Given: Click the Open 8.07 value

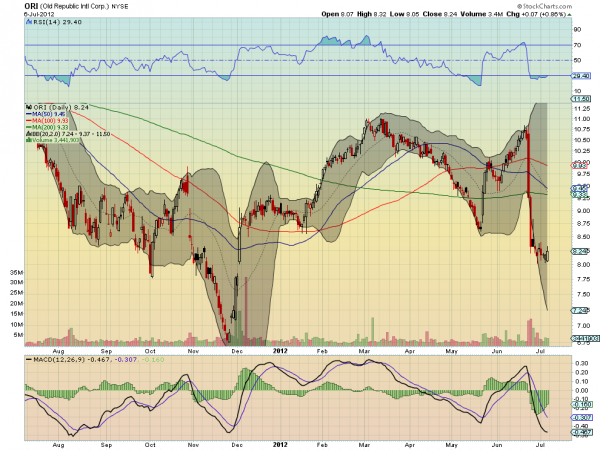Looking at the screenshot, I should point(337,14).
